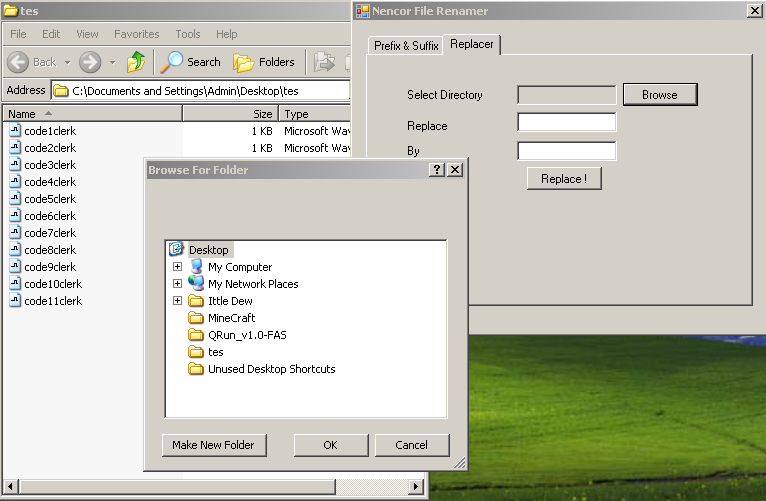The height and width of the screenshot is (501, 766).
Task: Click the Select Directory text field
Action: pyautogui.click(x=567, y=95)
